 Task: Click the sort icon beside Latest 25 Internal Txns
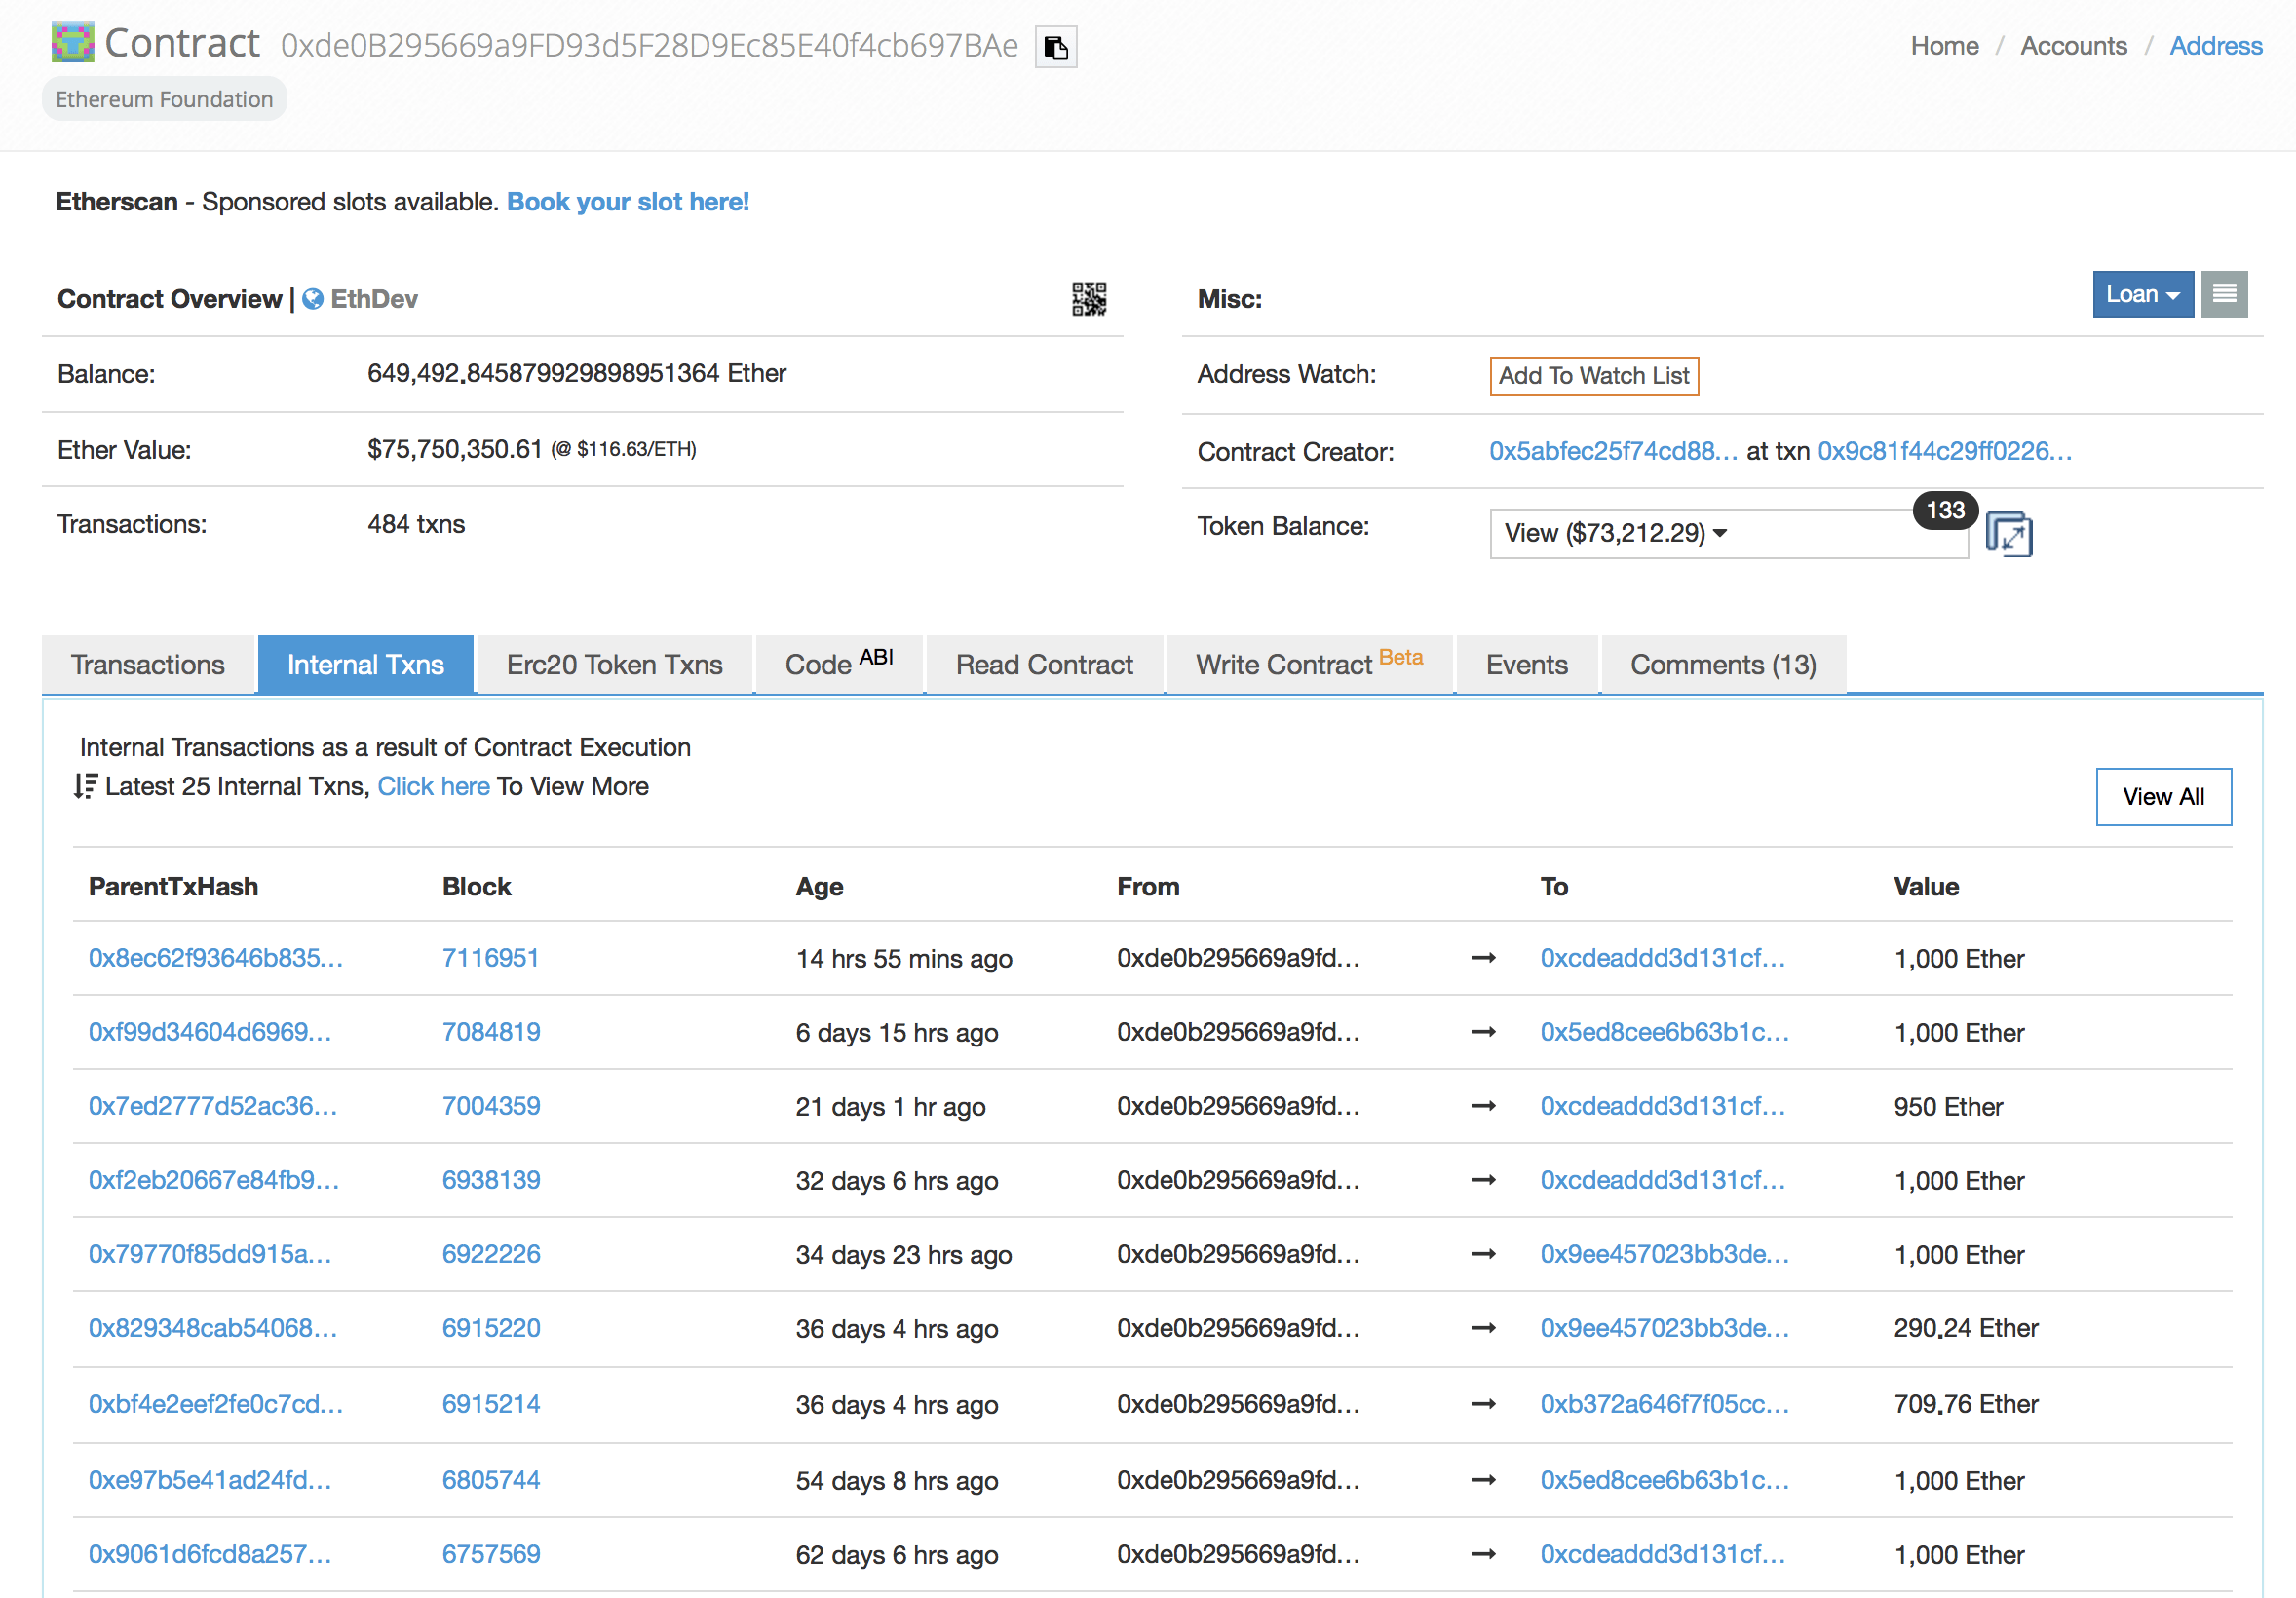pos(85,786)
